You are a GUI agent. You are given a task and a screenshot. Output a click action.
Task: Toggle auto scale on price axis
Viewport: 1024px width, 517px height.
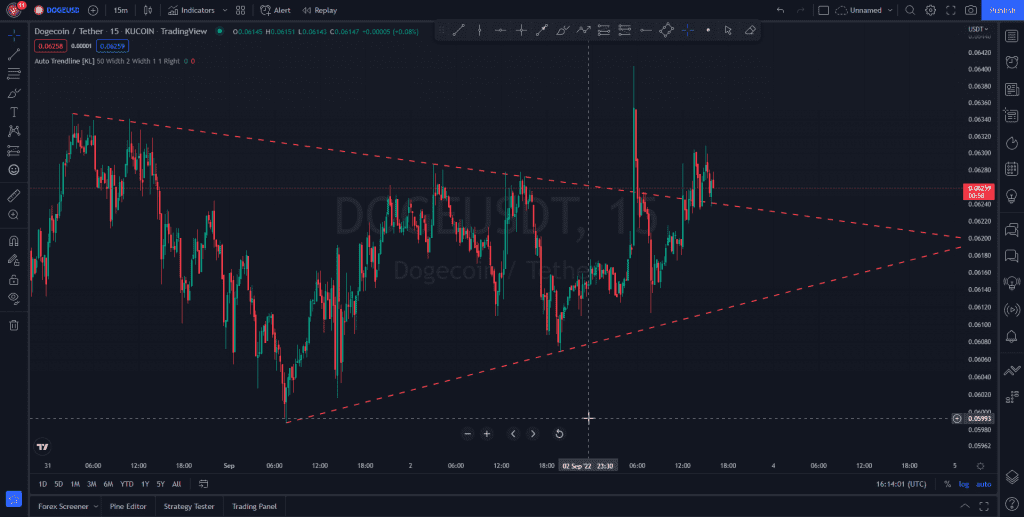983,484
